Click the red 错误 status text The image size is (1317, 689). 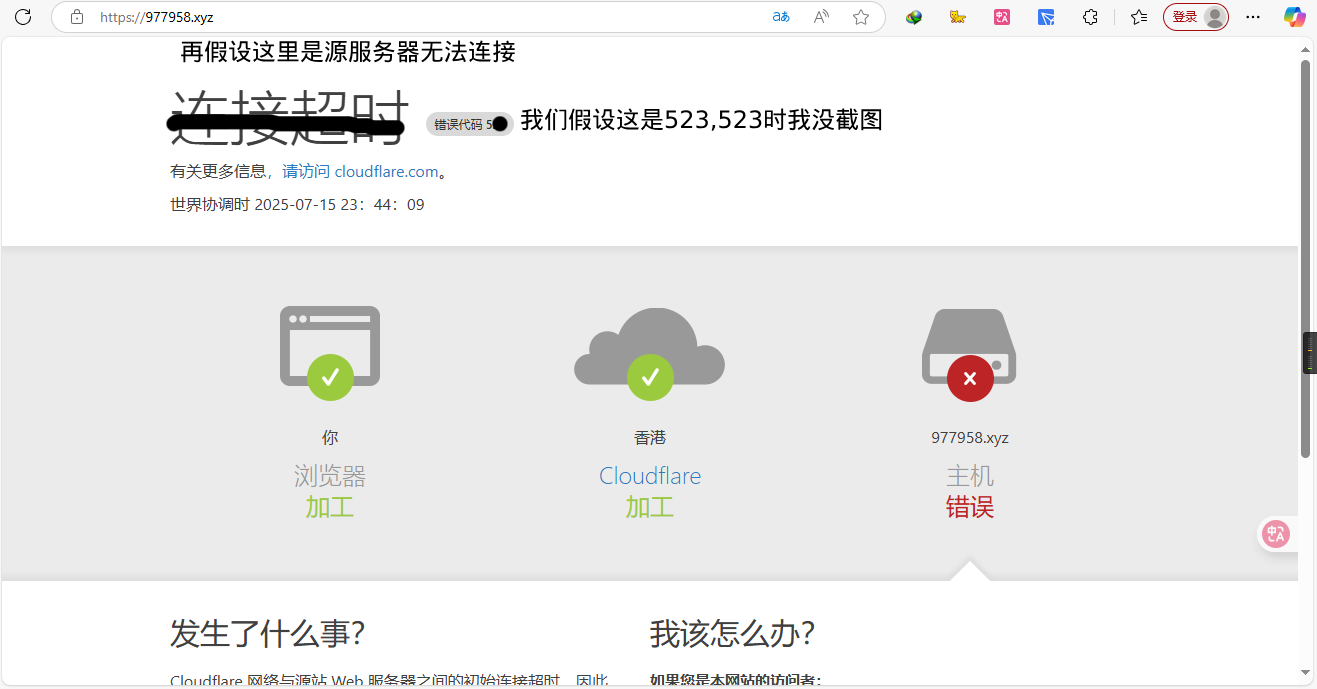pyautogui.click(x=970, y=507)
